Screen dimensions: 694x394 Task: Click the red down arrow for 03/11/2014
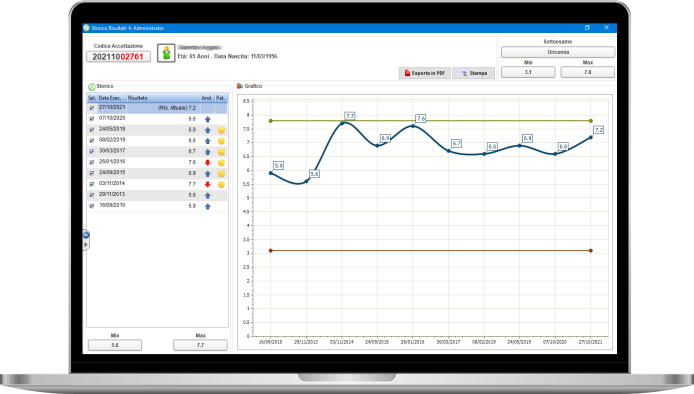(208, 184)
